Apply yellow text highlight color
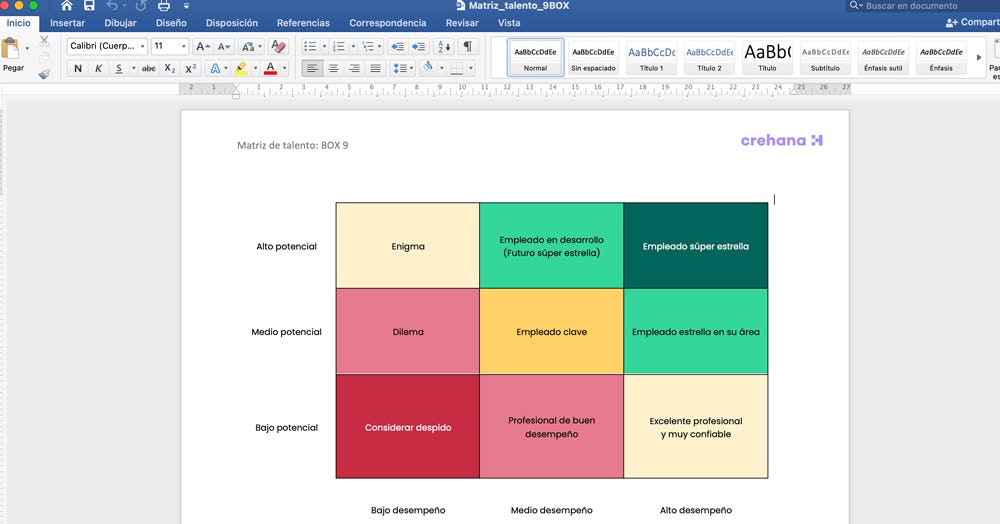This screenshot has height=524, width=1000. pos(241,68)
